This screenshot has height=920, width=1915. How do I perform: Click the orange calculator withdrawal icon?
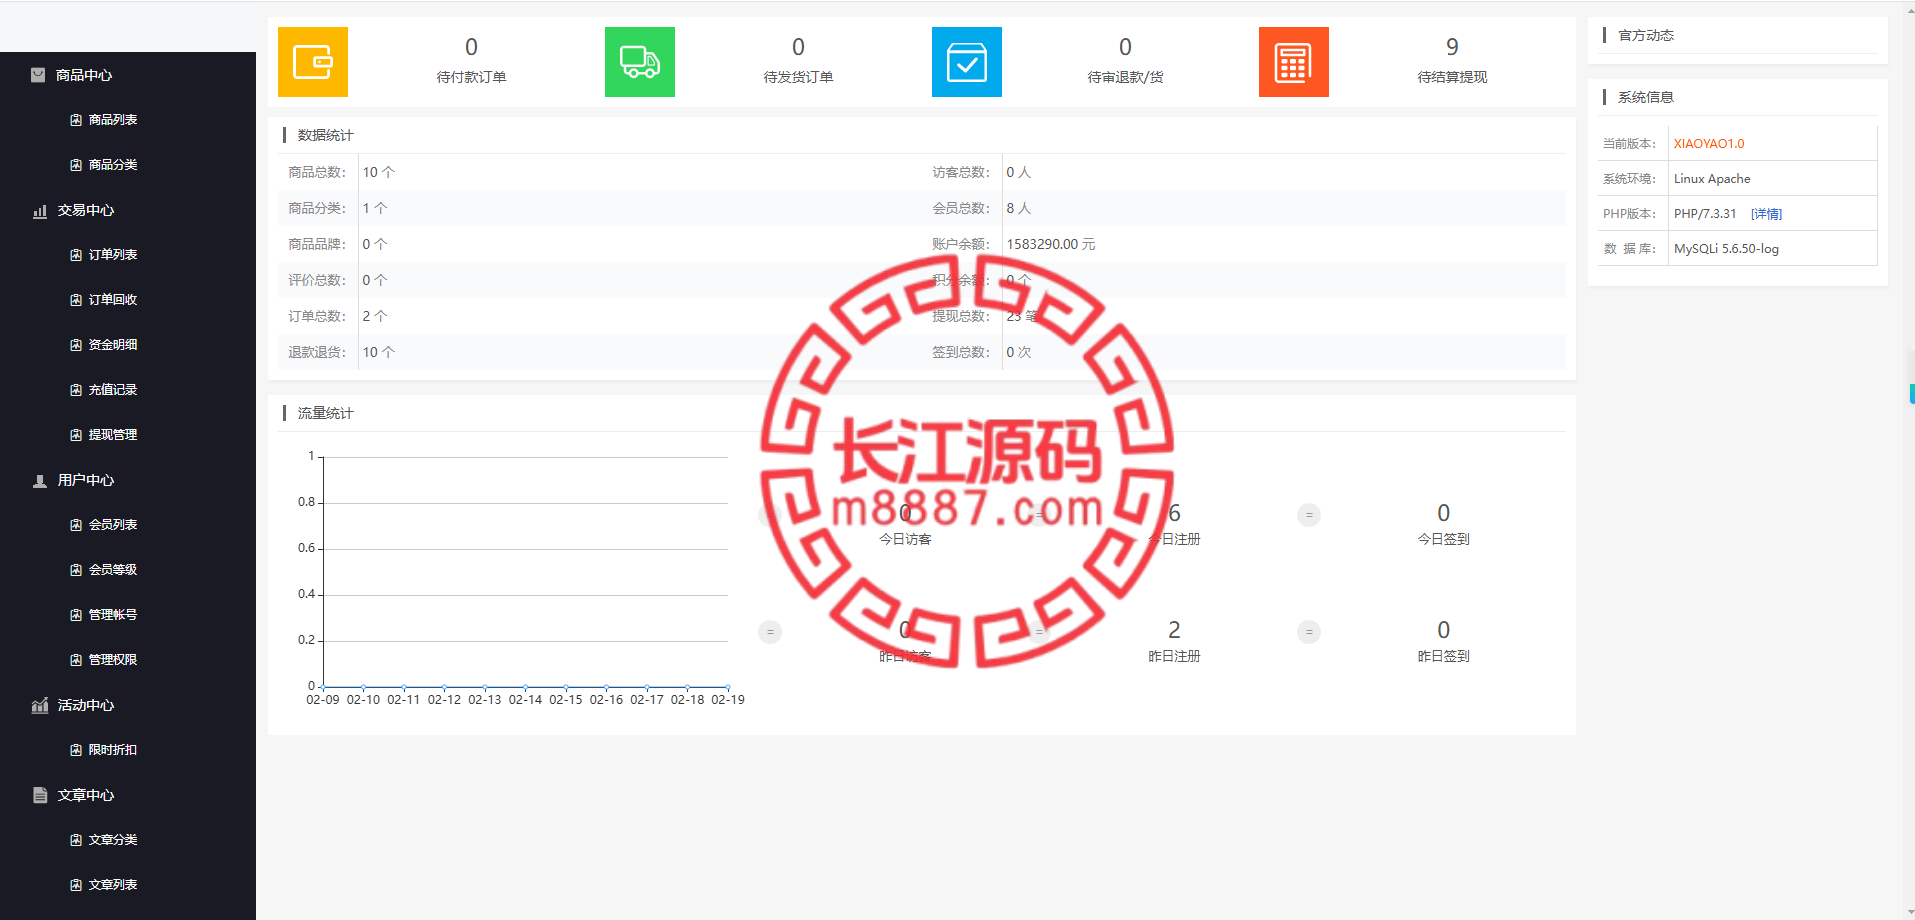point(1294,62)
